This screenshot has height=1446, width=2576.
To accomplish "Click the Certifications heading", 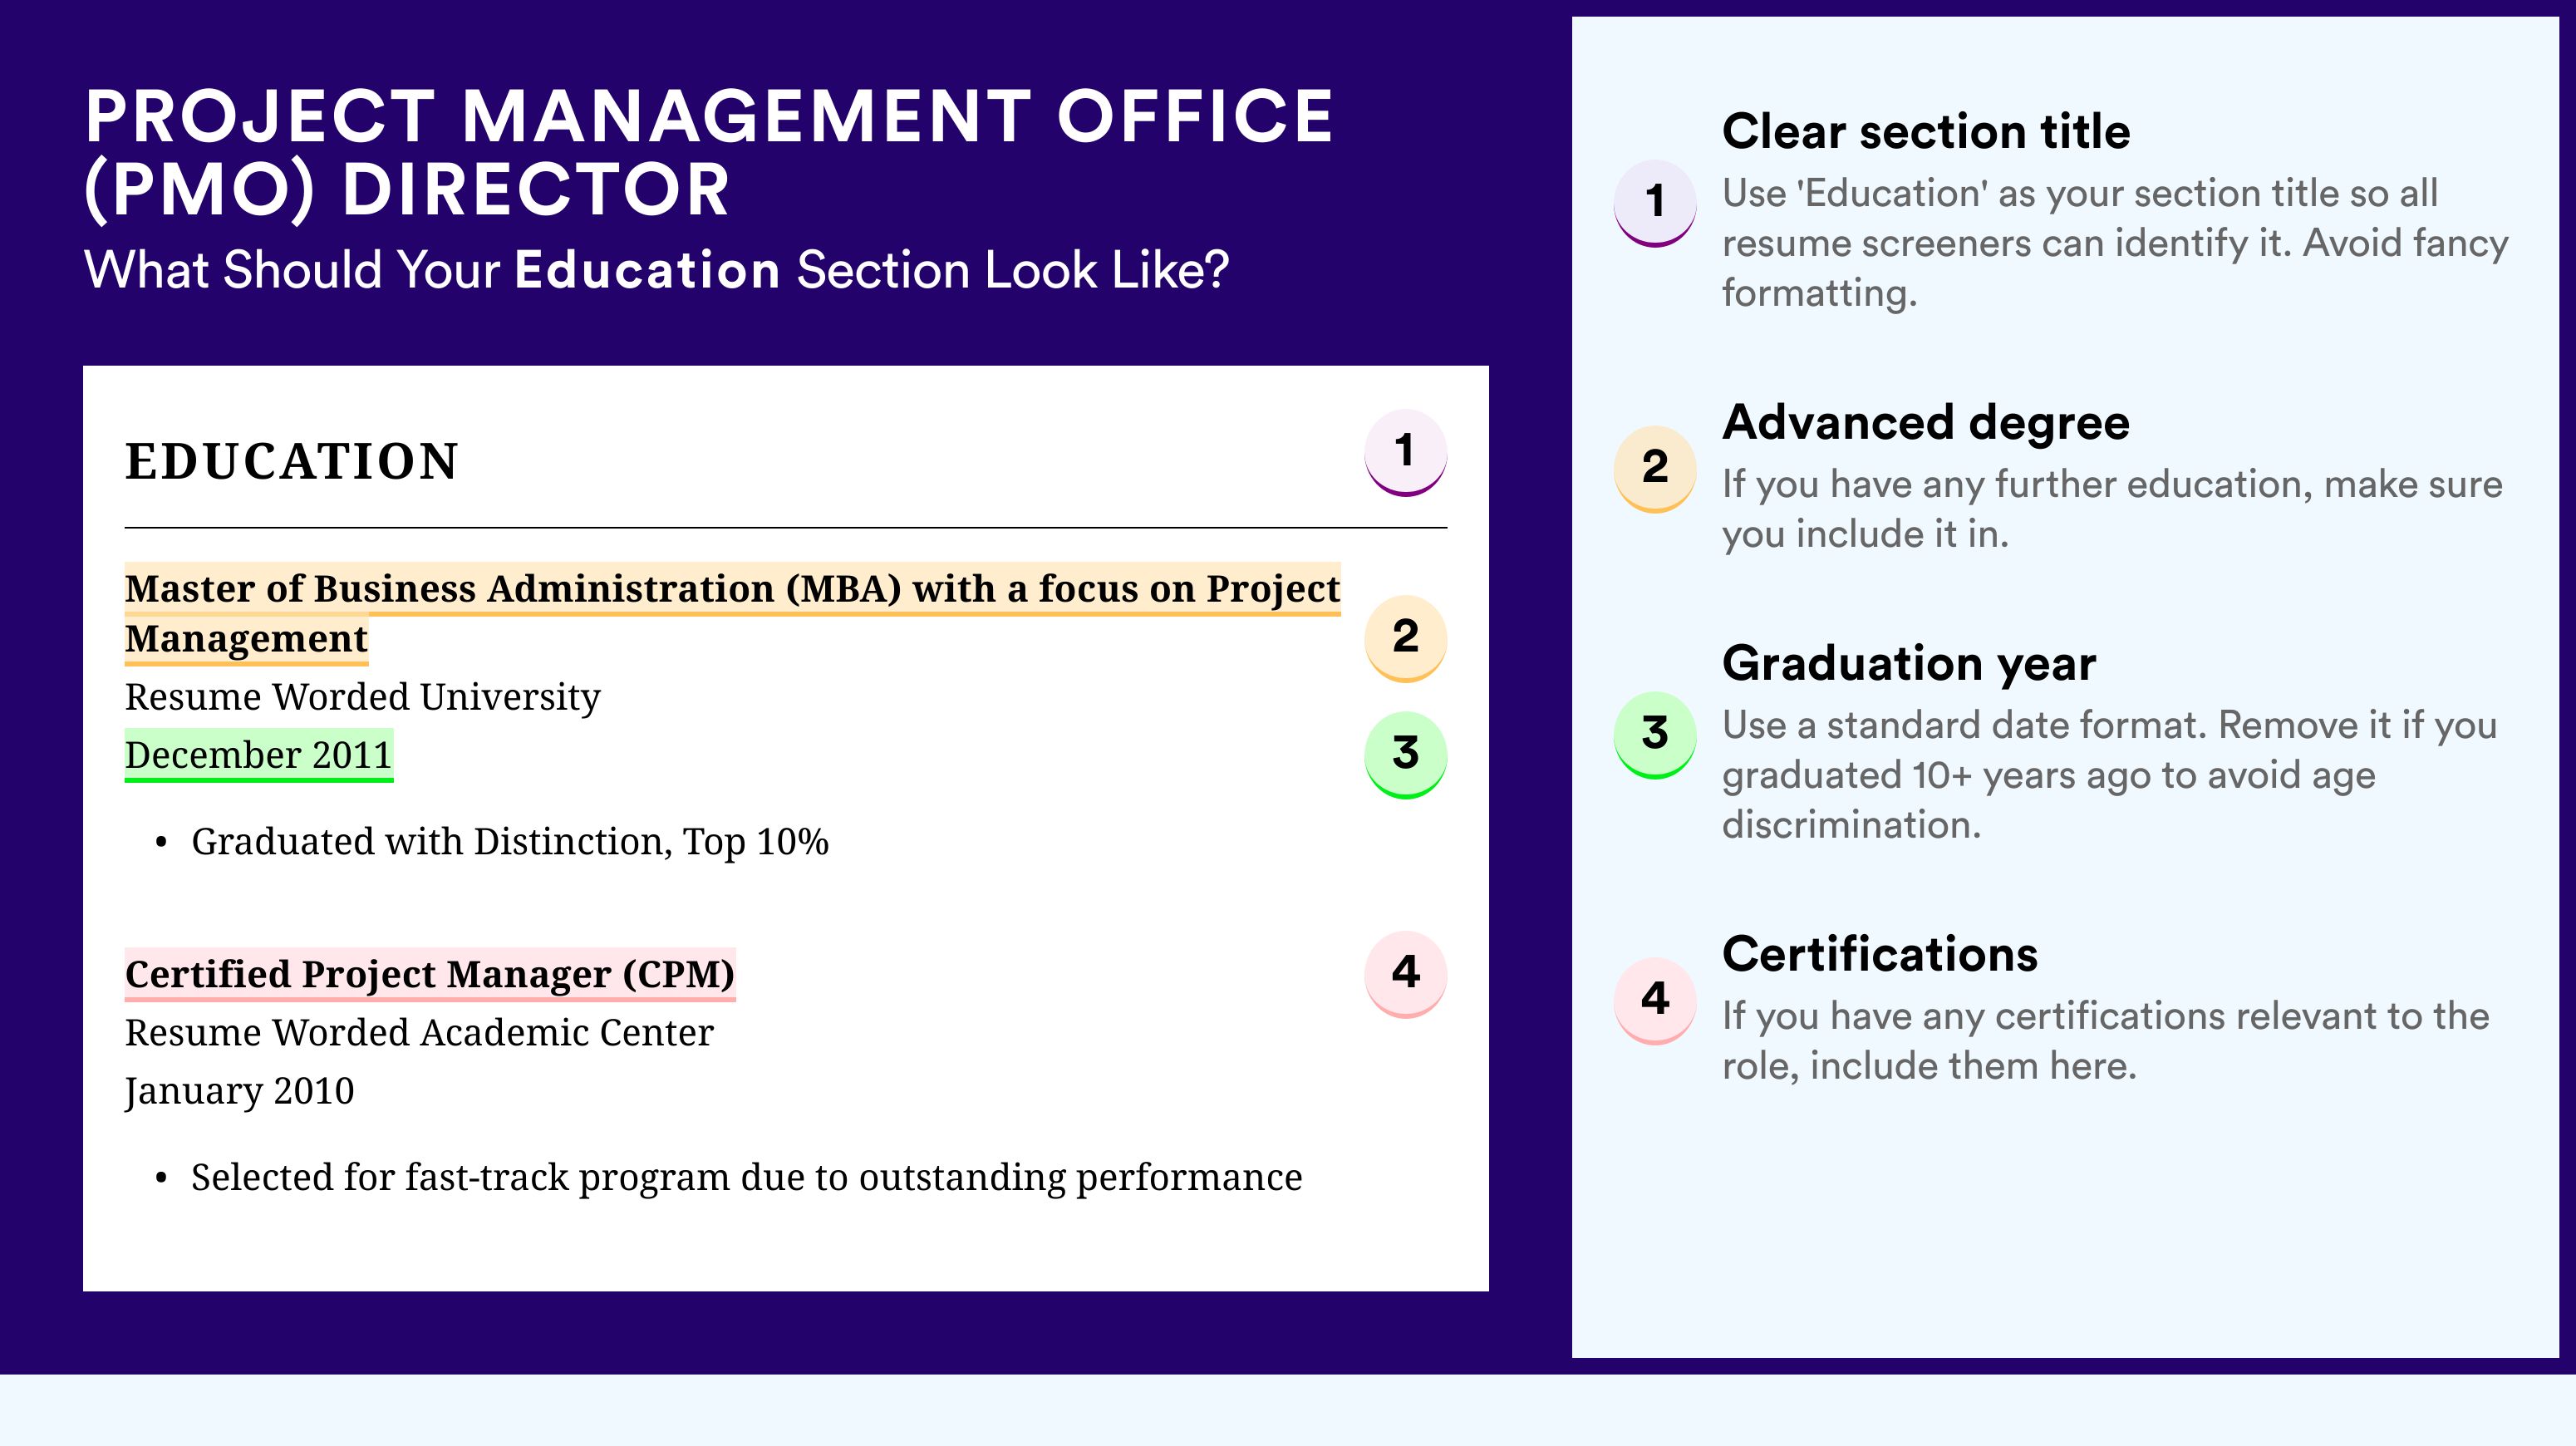I will click(1880, 954).
